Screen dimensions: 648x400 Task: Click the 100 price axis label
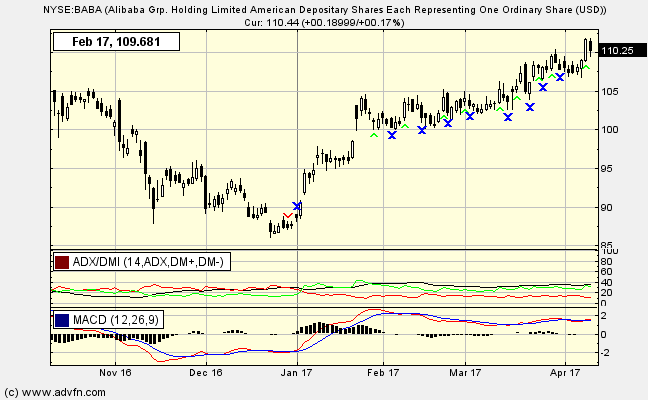[x=610, y=130]
